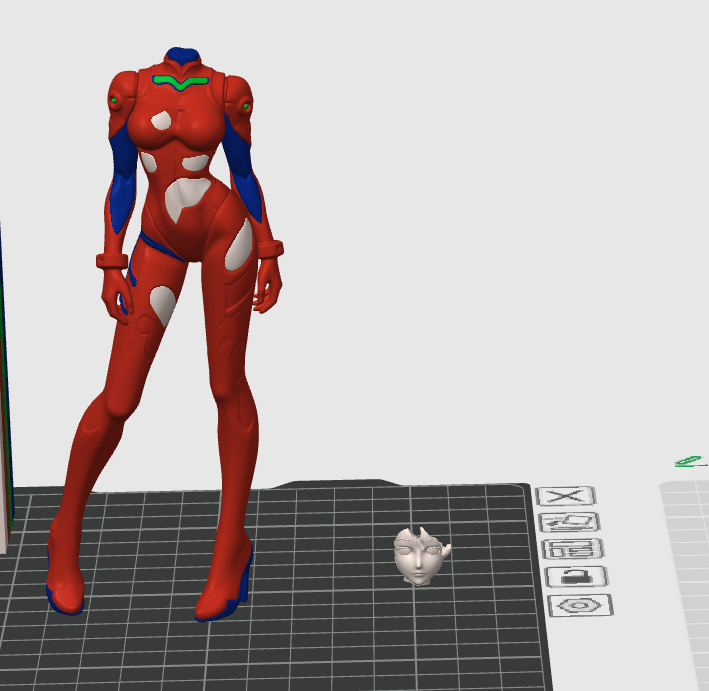Auto-orient objects on this plate
This screenshot has height=691, width=709.
pos(569,522)
